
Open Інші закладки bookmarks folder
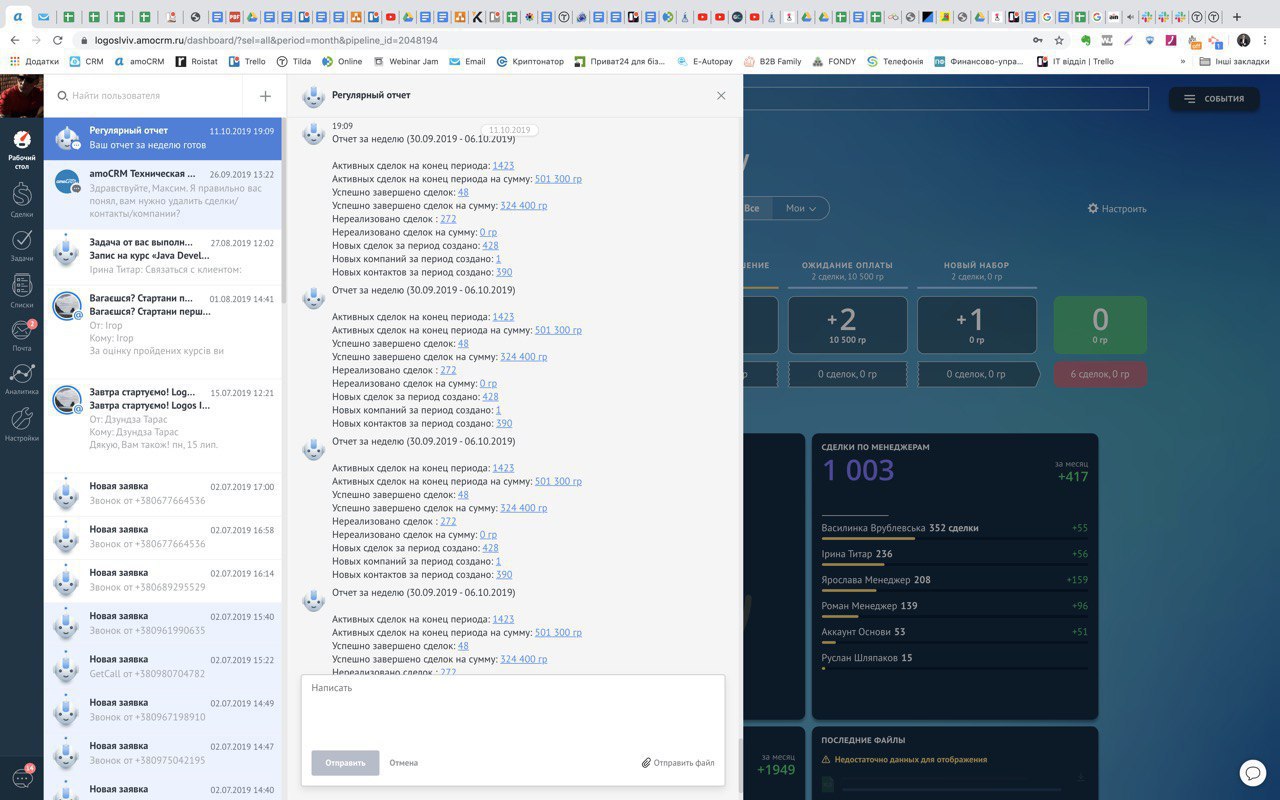(1235, 61)
